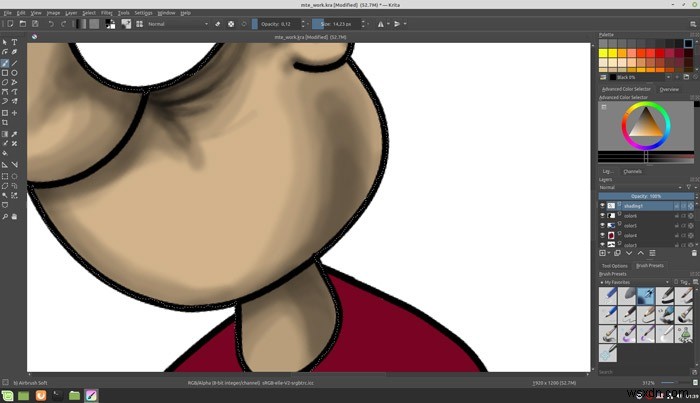Open the layer blending mode Normal dropdown
The width and height of the screenshot is (700, 403).
coord(641,187)
